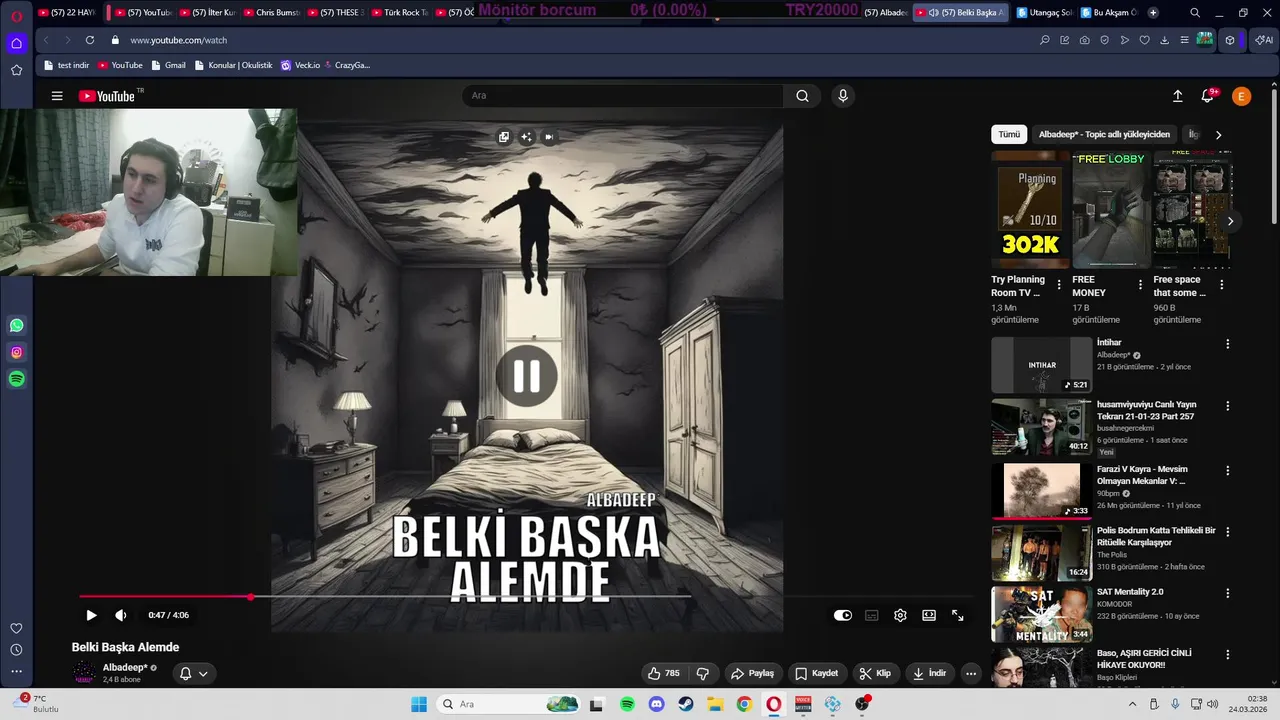
Task: Select the Tümü filter chip
Action: coord(1009,134)
